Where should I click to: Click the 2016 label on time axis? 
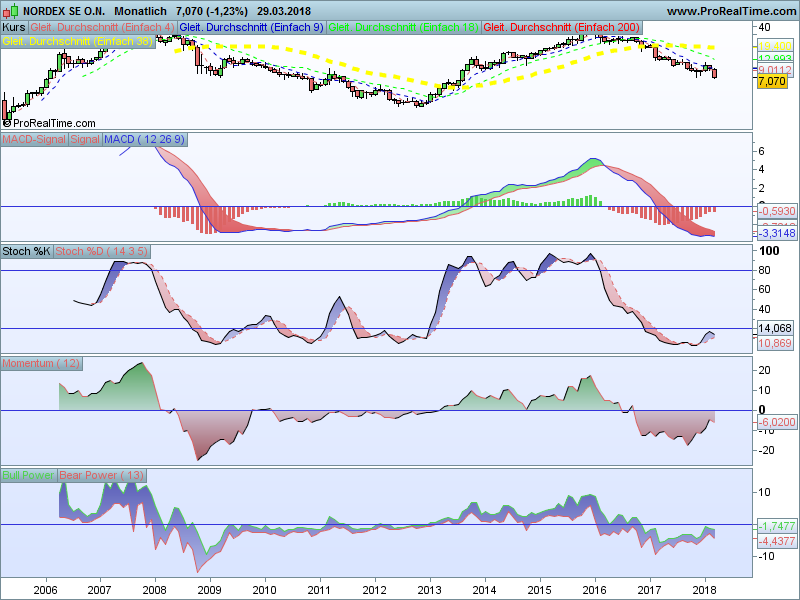pos(594,590)
